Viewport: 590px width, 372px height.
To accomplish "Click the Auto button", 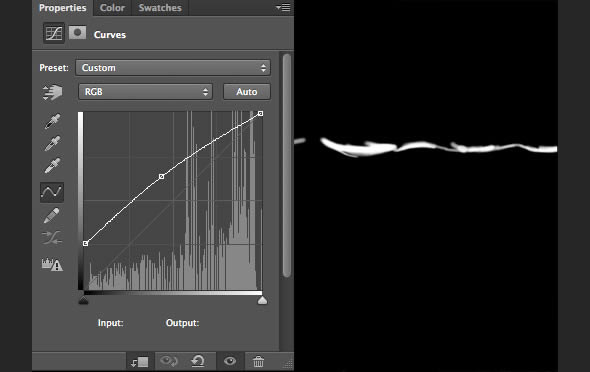I will click(247, 92).
